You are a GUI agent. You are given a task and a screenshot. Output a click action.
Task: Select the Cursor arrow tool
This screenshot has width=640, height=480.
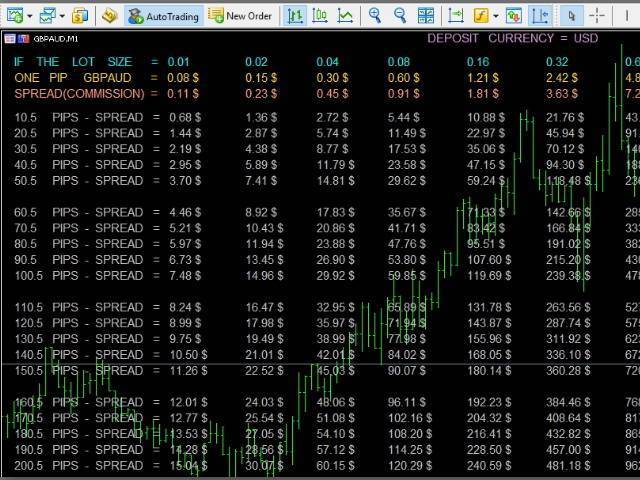click(x=571, y=15)
